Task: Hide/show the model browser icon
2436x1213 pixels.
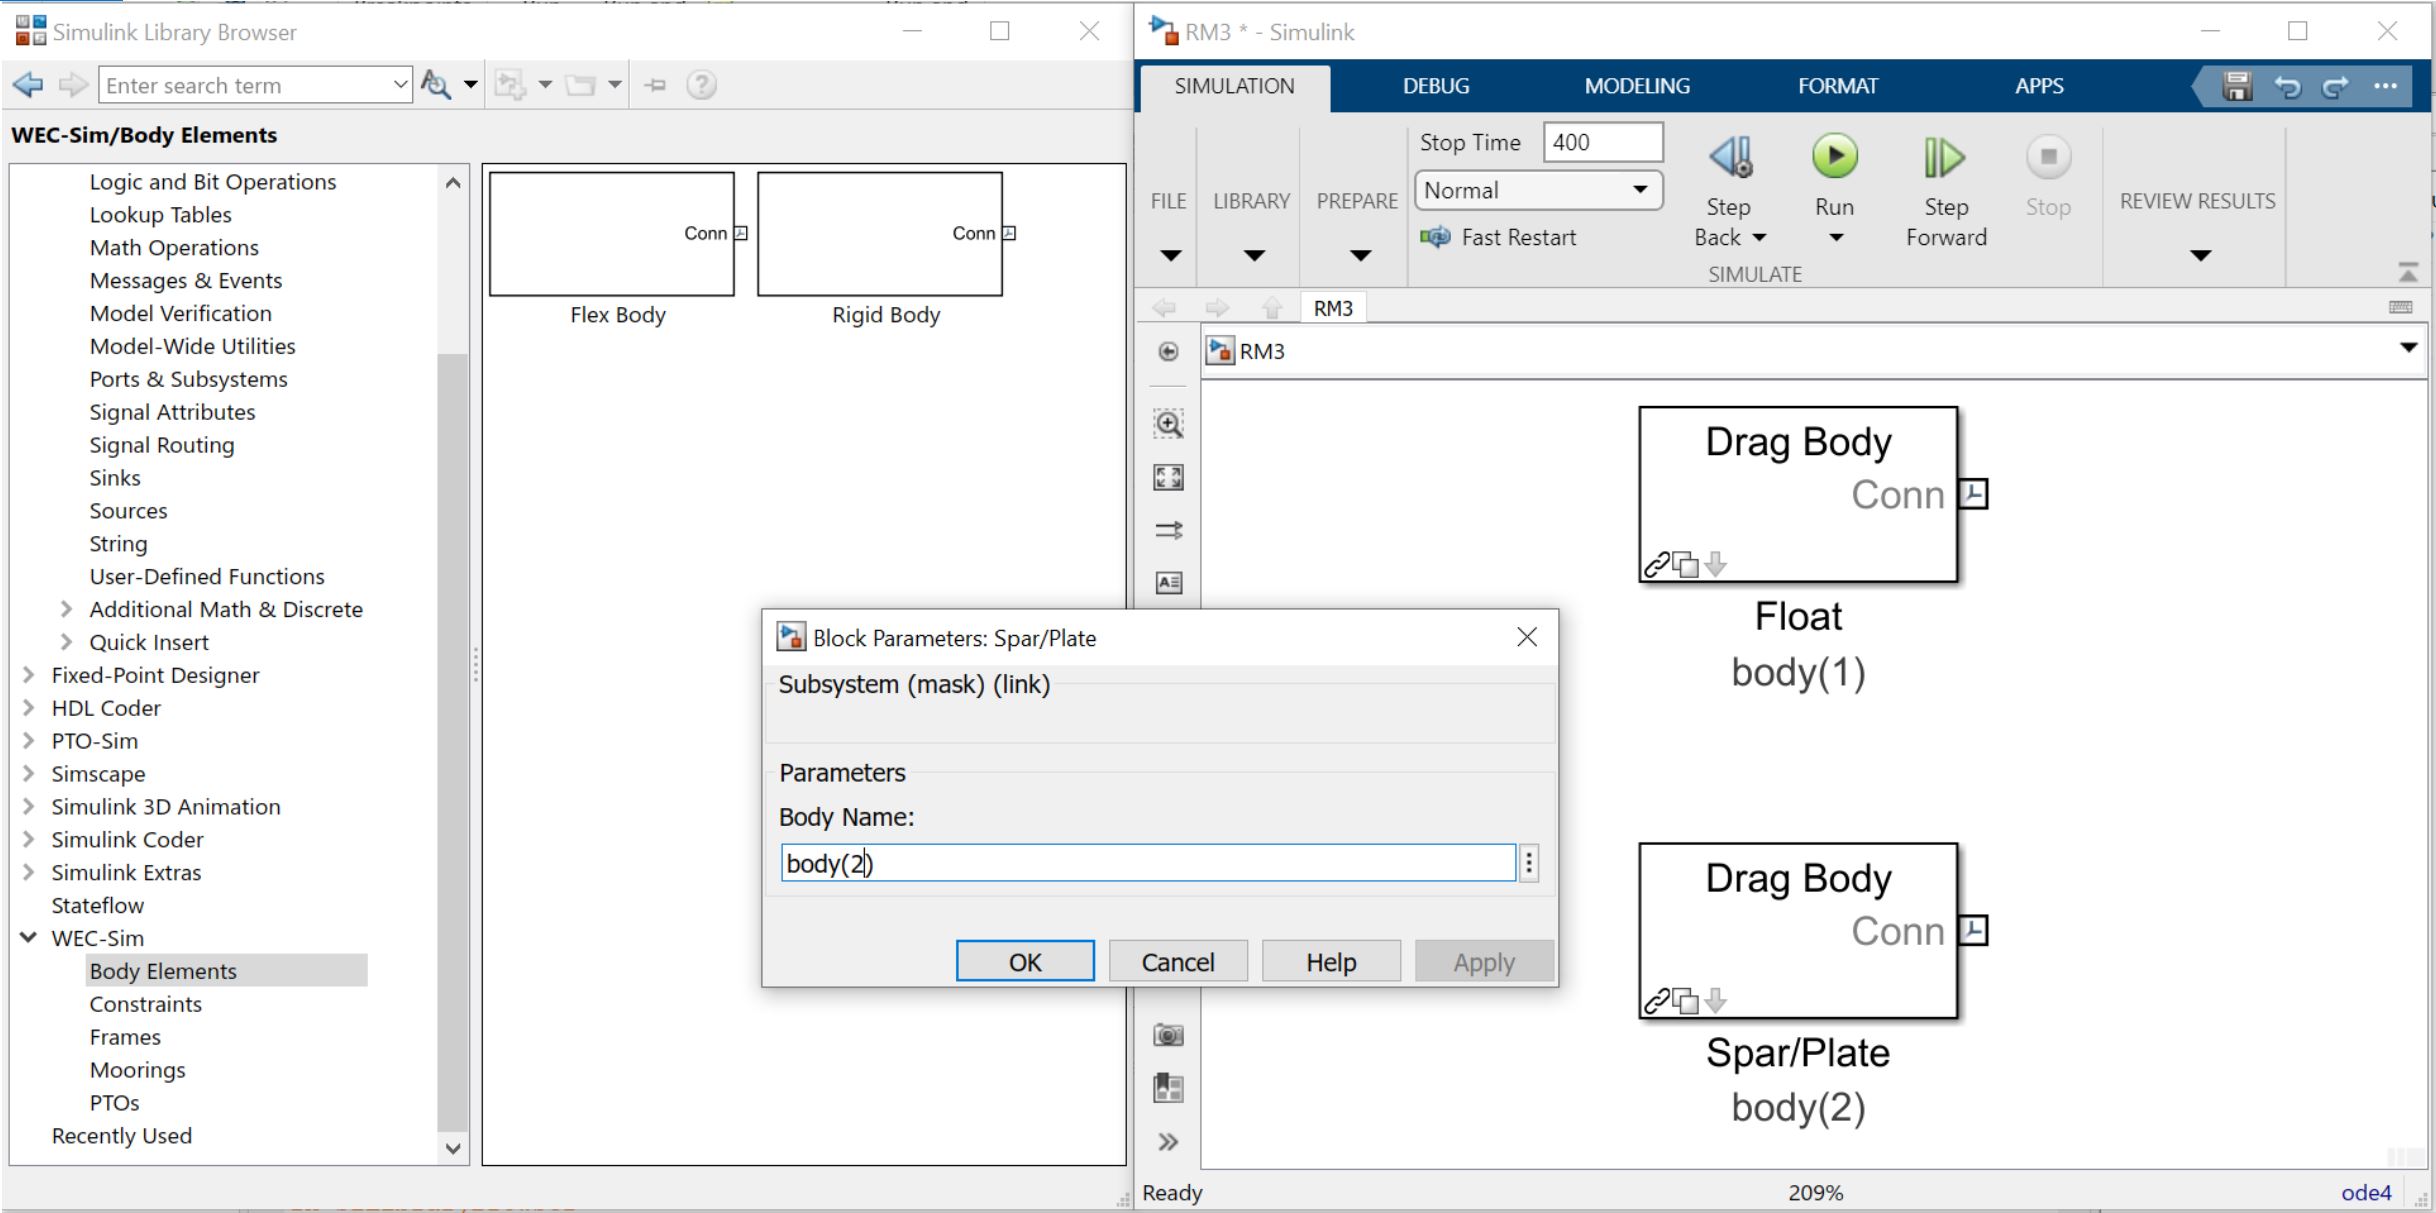Action: pyautogui.click(x=1168, y=351)
